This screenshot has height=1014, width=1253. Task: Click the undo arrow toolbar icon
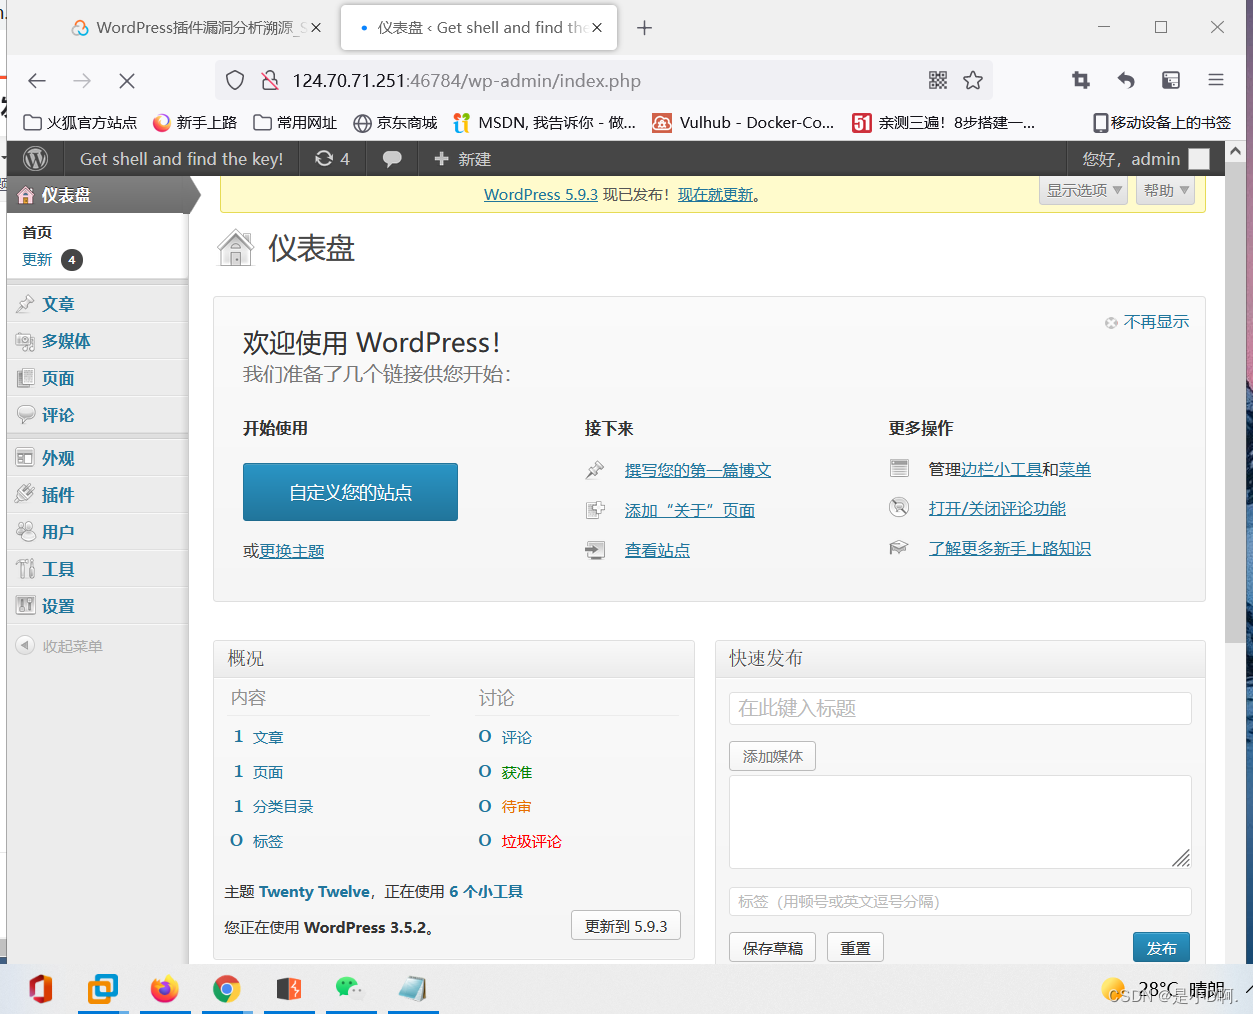1126,81
